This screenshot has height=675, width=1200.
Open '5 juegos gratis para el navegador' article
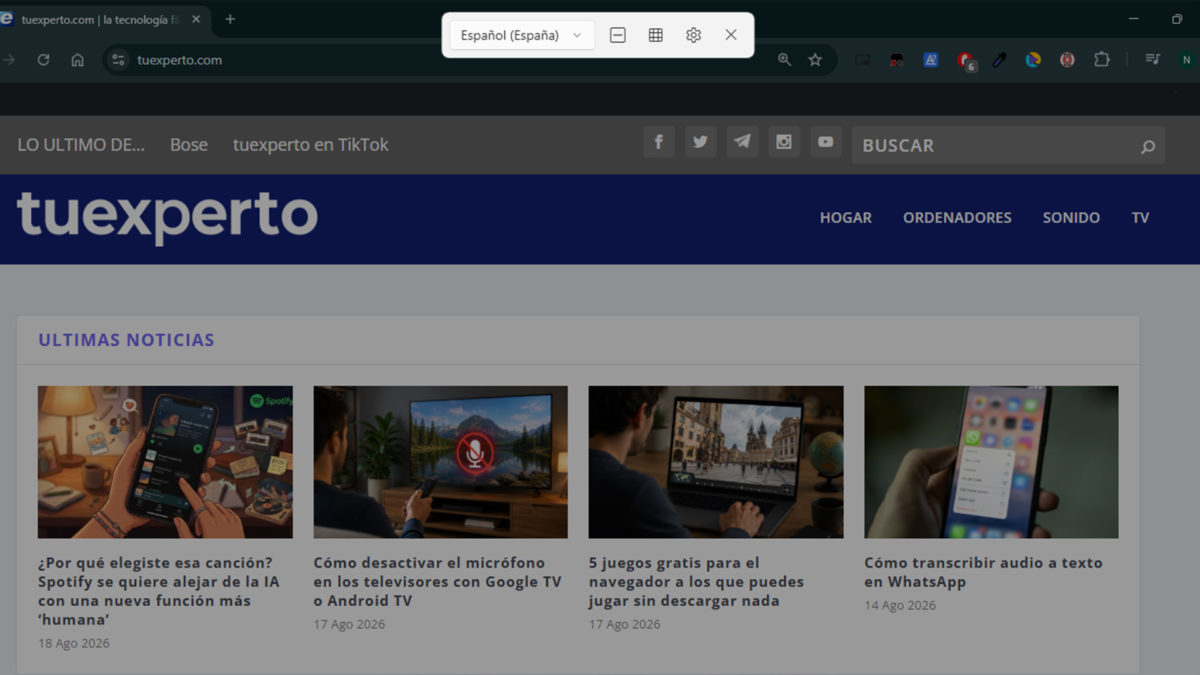pyautogui.click(x=696, y=582)
